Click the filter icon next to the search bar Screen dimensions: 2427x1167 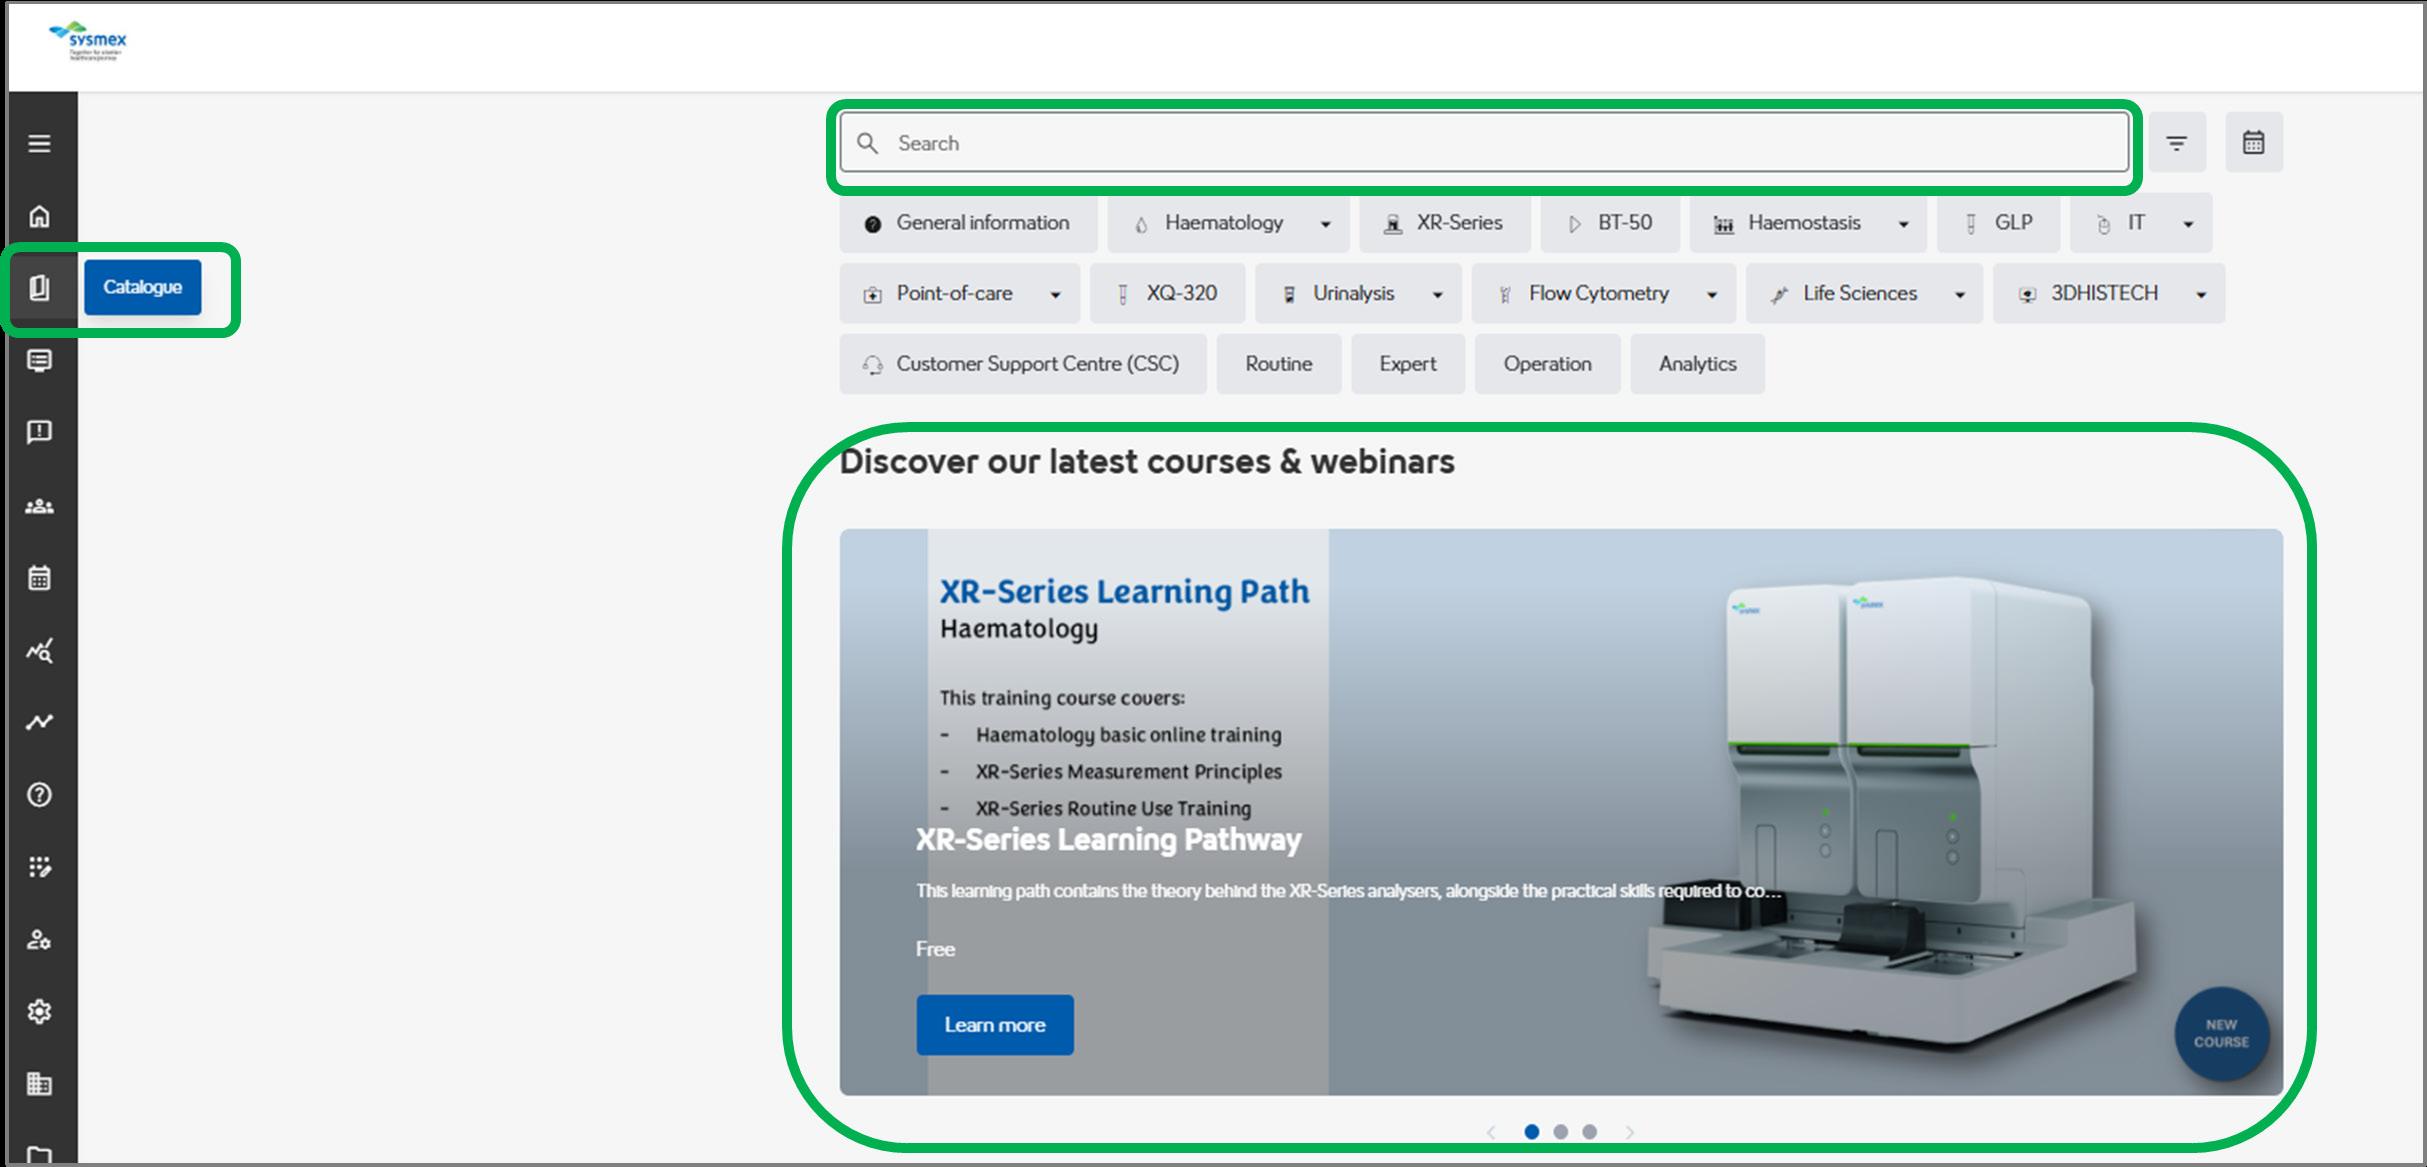click(2176, 143)
